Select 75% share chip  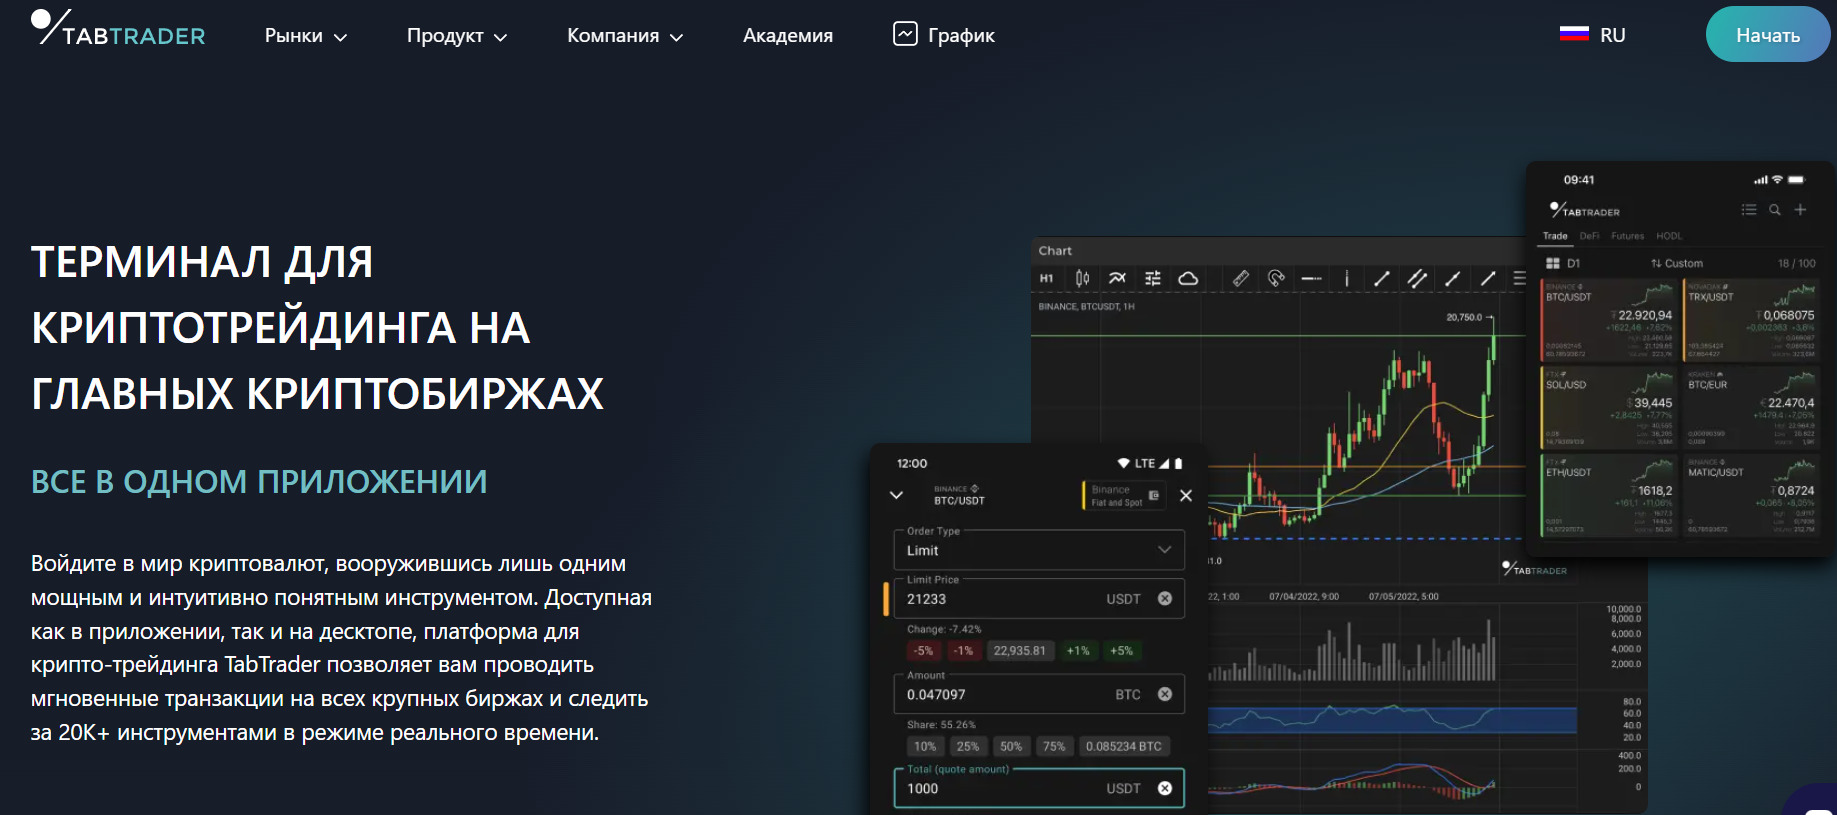[1054, 746]
